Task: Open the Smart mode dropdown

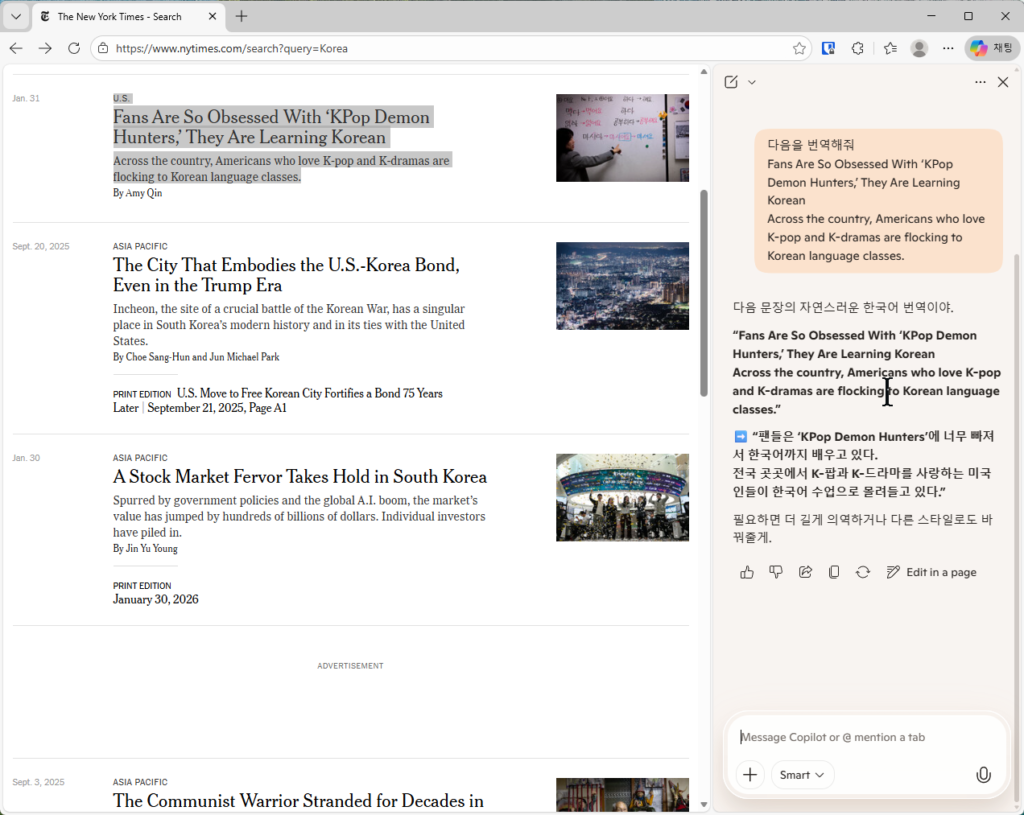Action: [802, 775]
